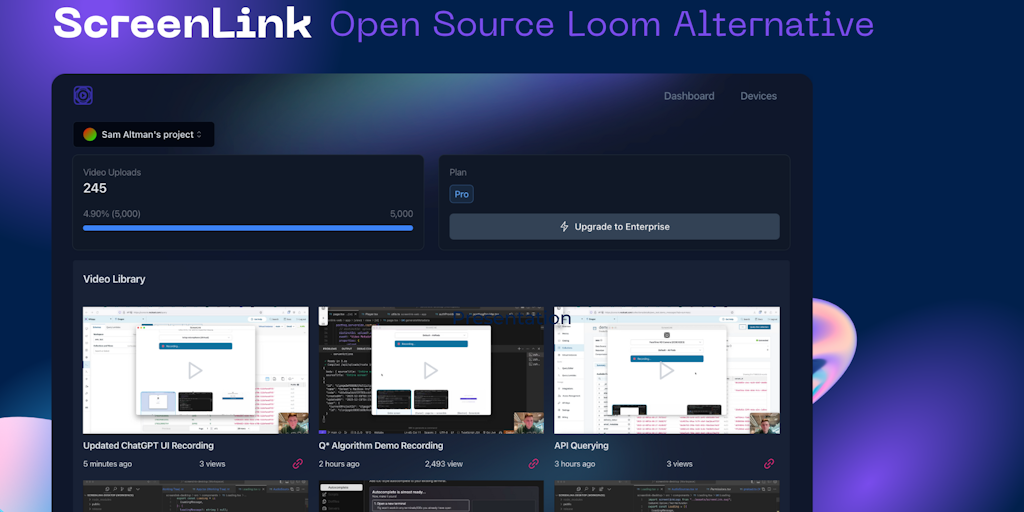Viewport: 1024px width, 512px height.
Task: Open API Querying title
Action: [x=581, y=445]
